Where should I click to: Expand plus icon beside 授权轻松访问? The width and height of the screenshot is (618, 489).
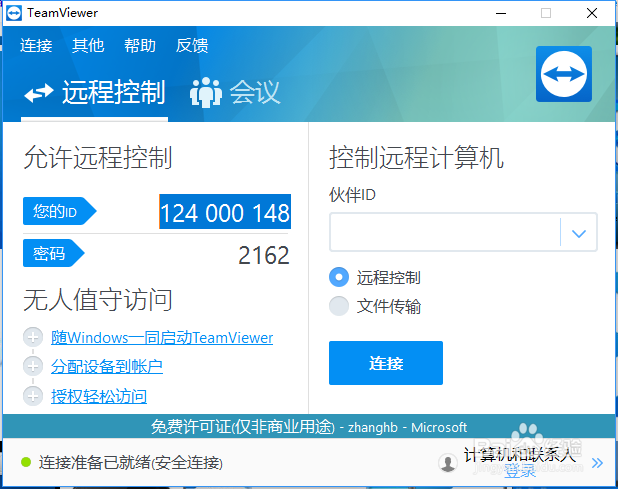pyautogui.click(x=33, y=396)
